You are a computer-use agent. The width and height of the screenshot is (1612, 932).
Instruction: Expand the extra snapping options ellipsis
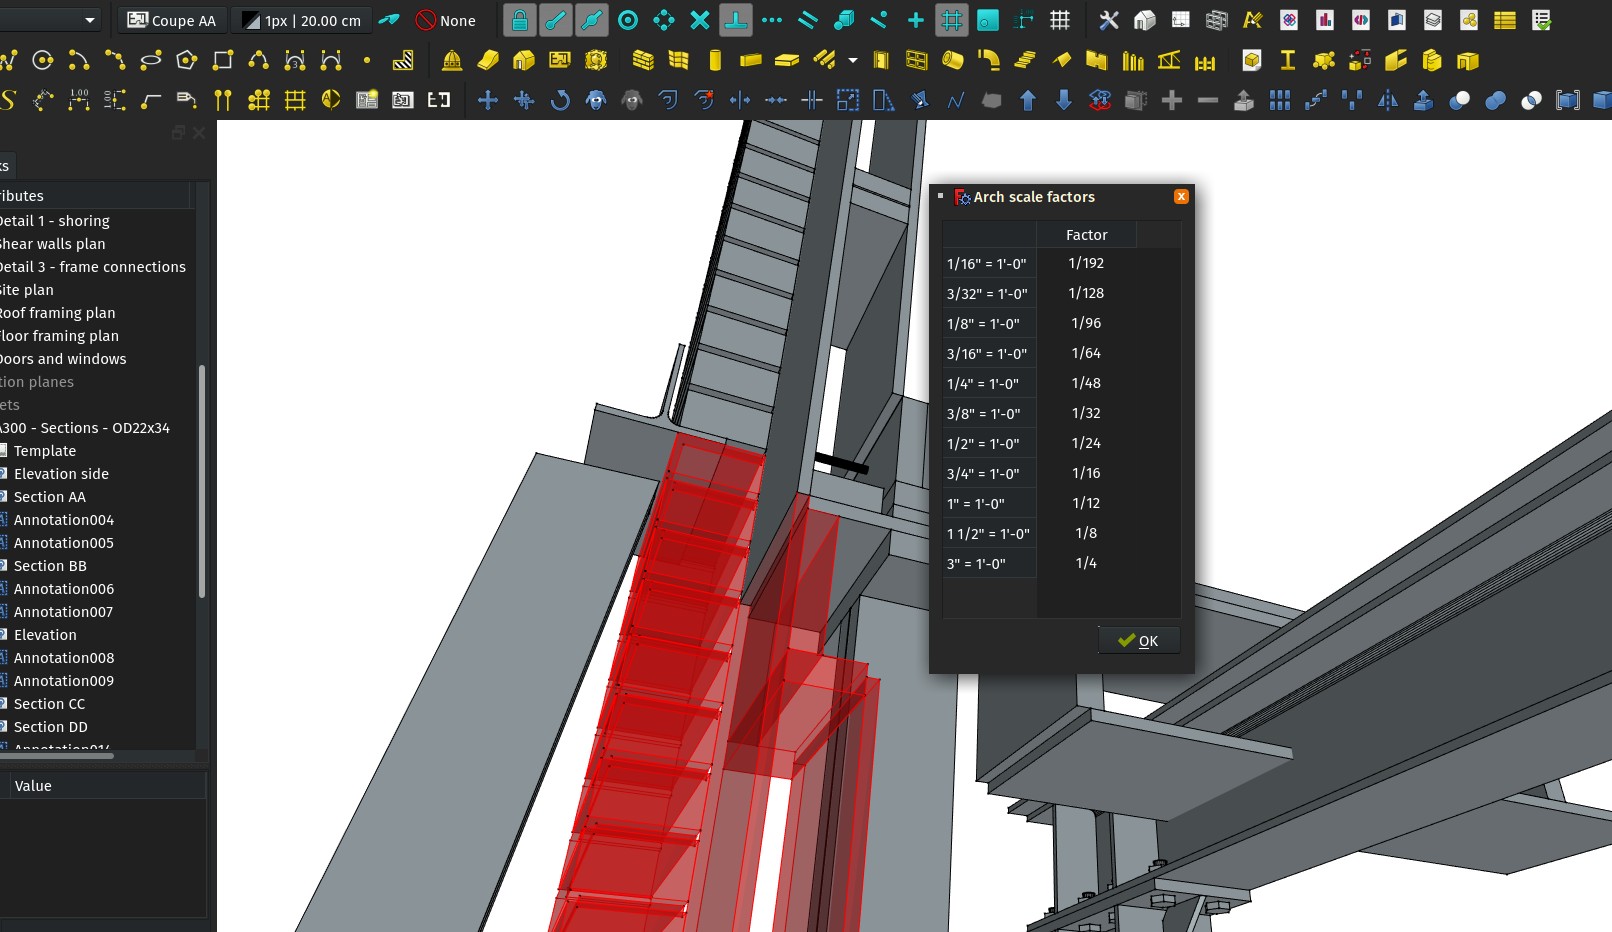click(772, 20)
